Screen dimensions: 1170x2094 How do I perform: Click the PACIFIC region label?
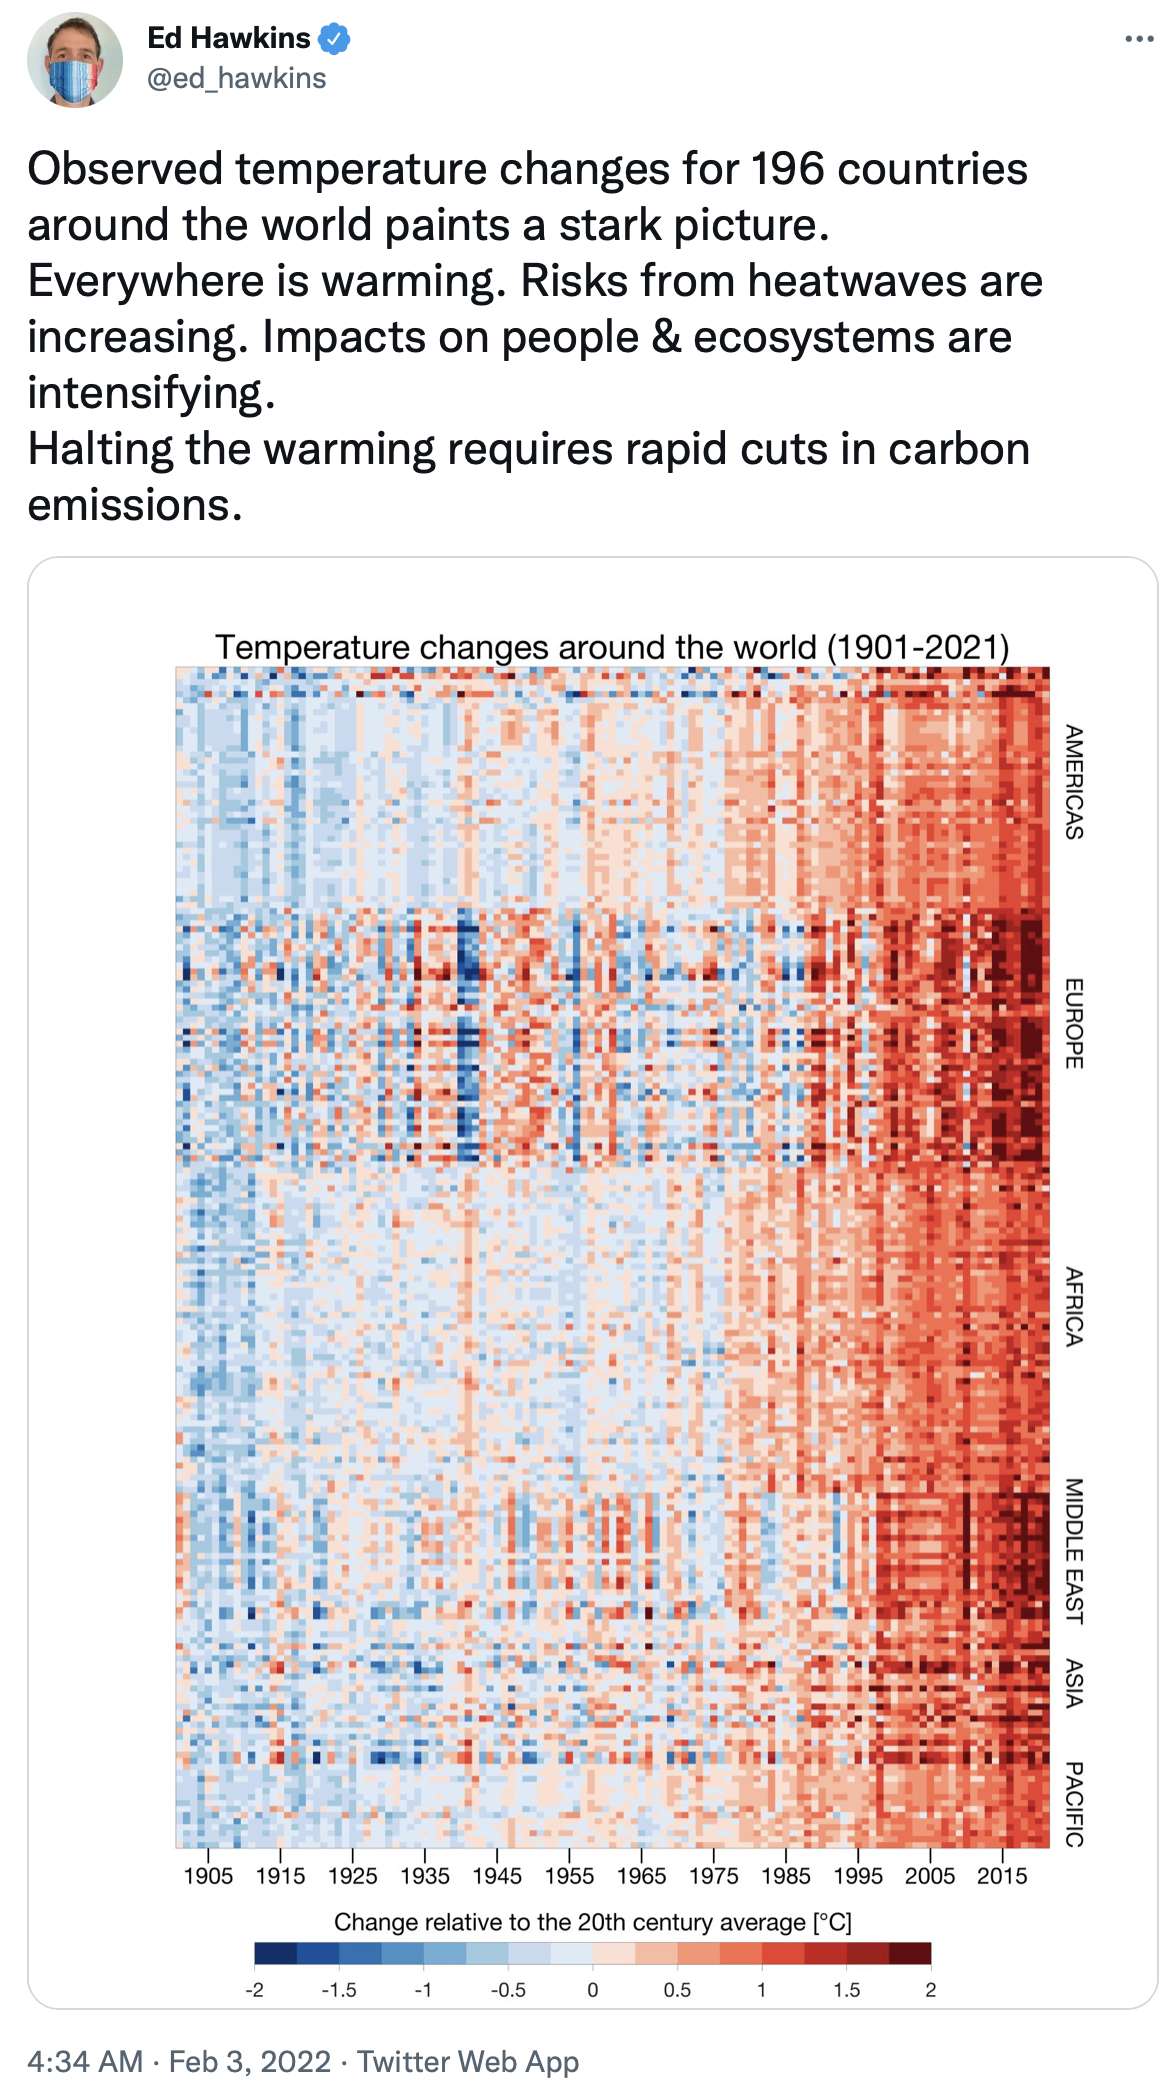tap(1074, 1804)
